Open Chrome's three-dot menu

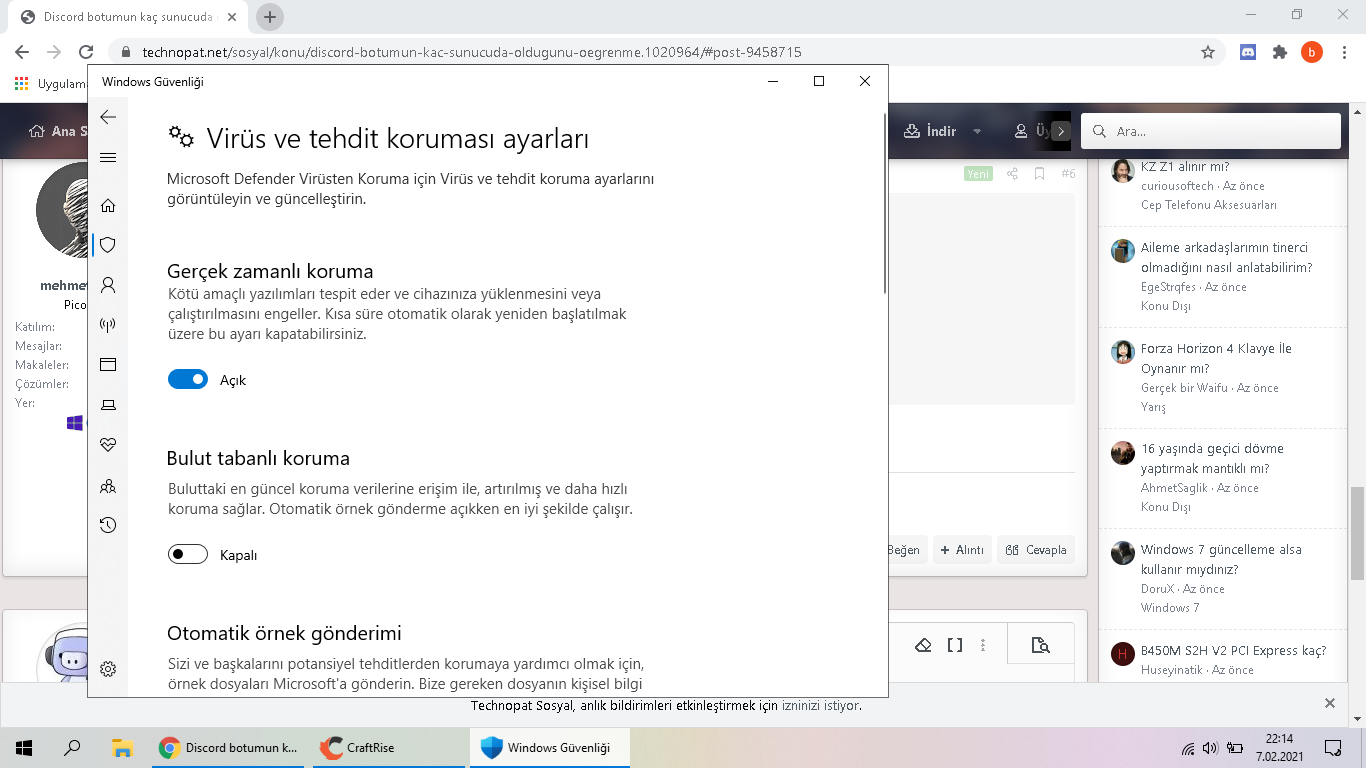pos(1344,52)
